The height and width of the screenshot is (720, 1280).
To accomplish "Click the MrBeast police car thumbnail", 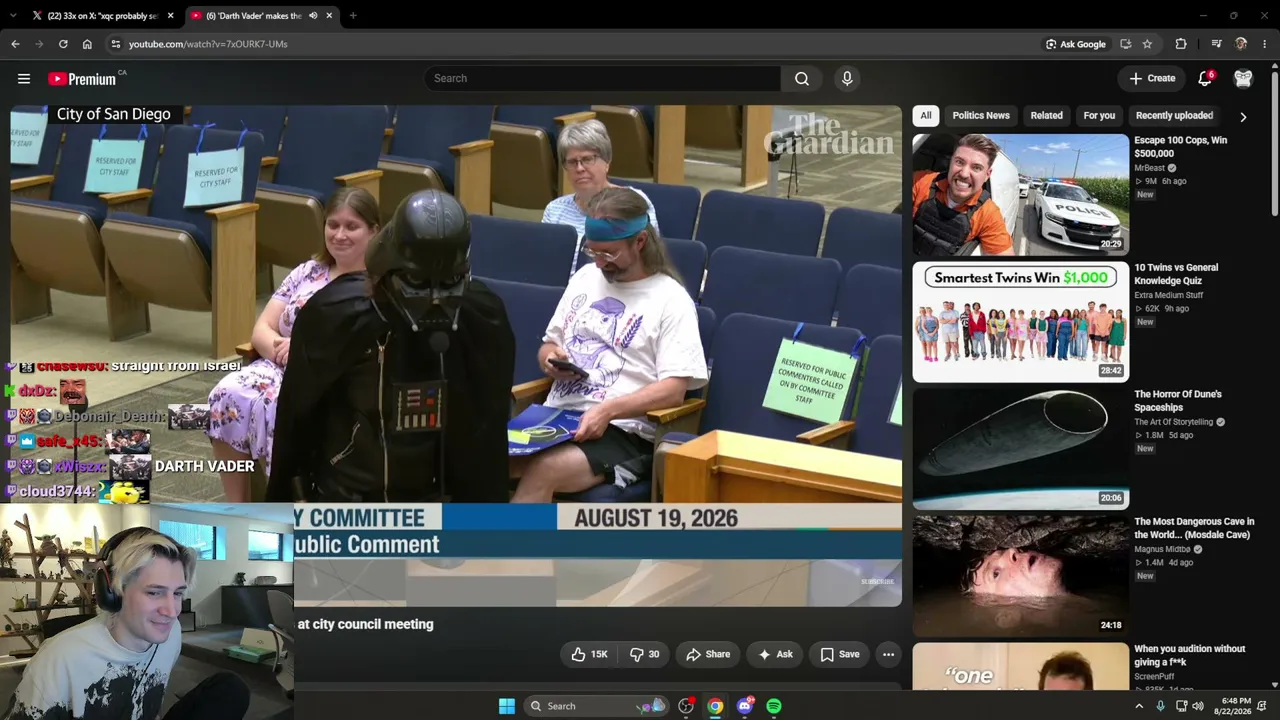I will point(1021,195).
